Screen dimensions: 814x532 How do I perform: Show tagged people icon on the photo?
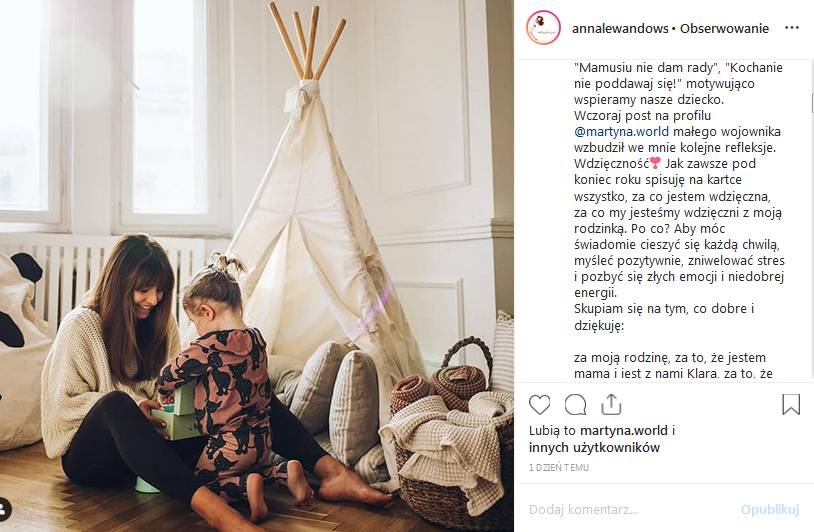pos(4,509)
